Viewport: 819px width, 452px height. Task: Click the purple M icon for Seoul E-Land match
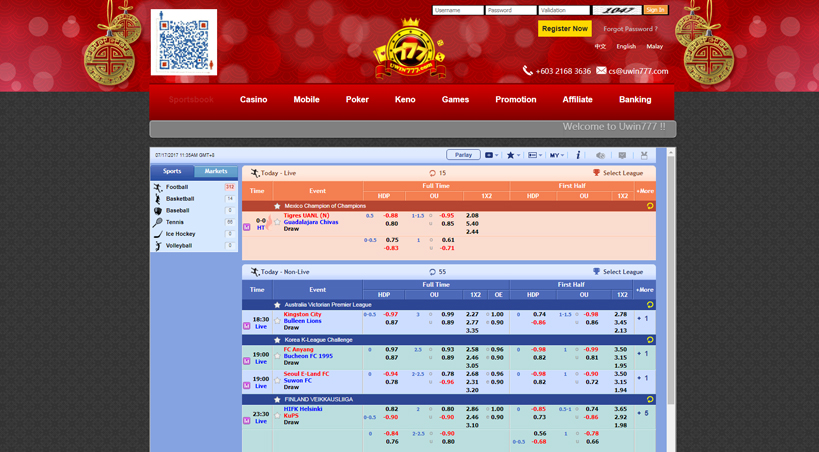(247, 386)
